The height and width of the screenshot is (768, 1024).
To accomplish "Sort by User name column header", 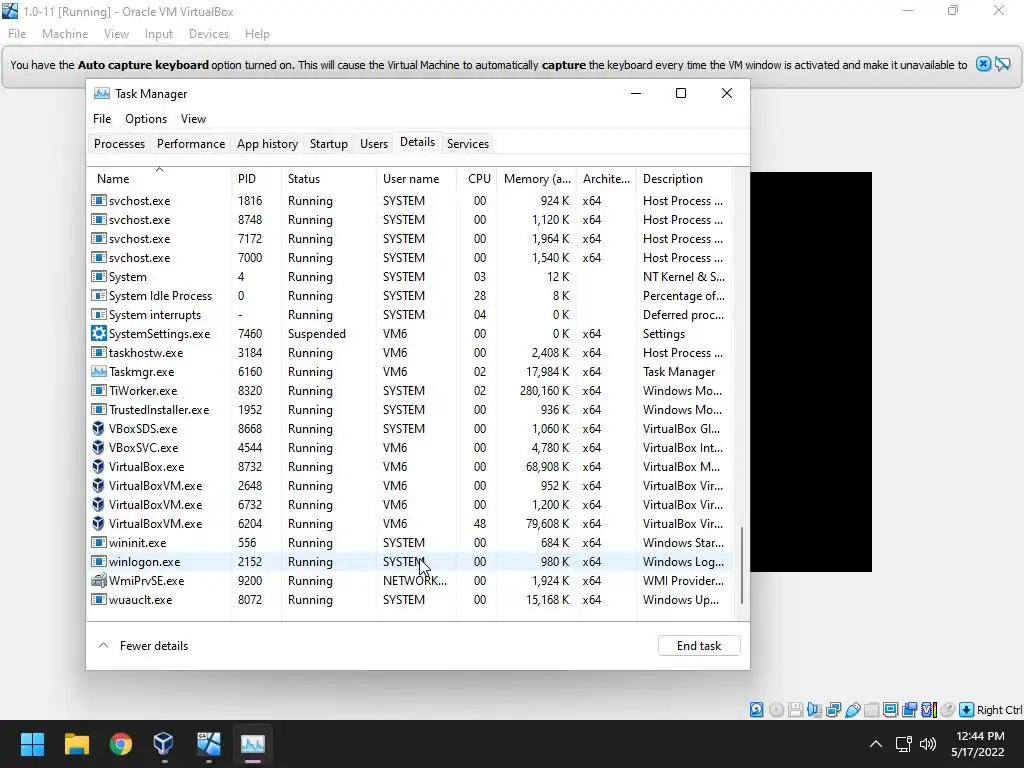I will [416, 178].
